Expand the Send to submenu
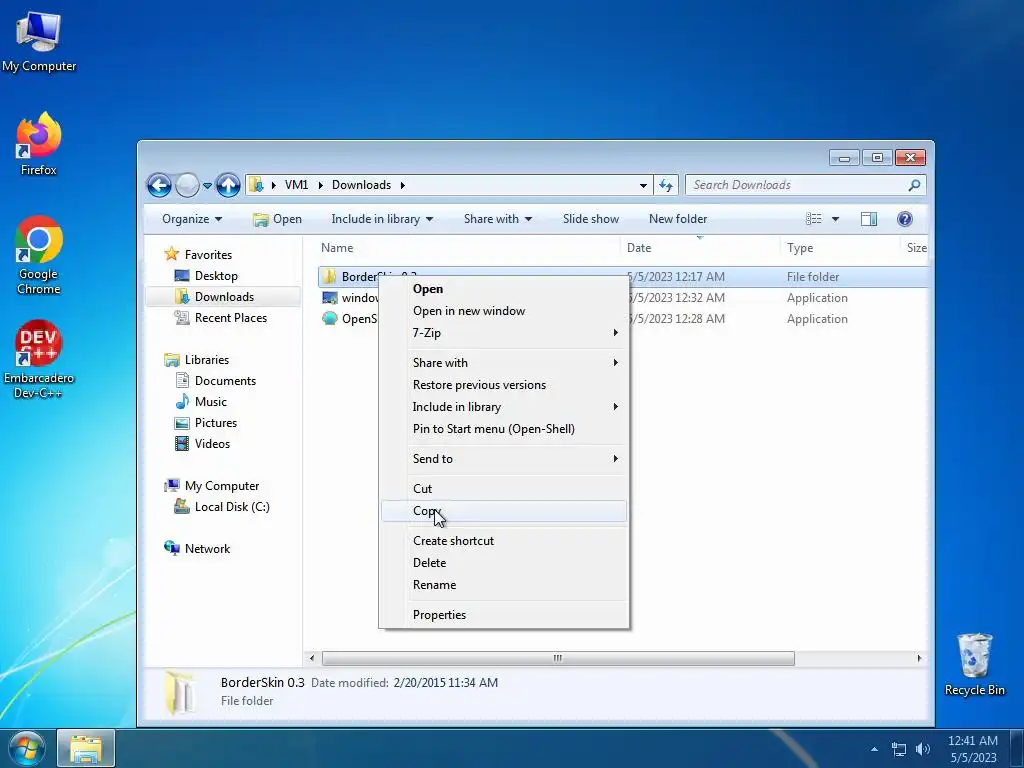1024x768 pixels. pos(504,459)
